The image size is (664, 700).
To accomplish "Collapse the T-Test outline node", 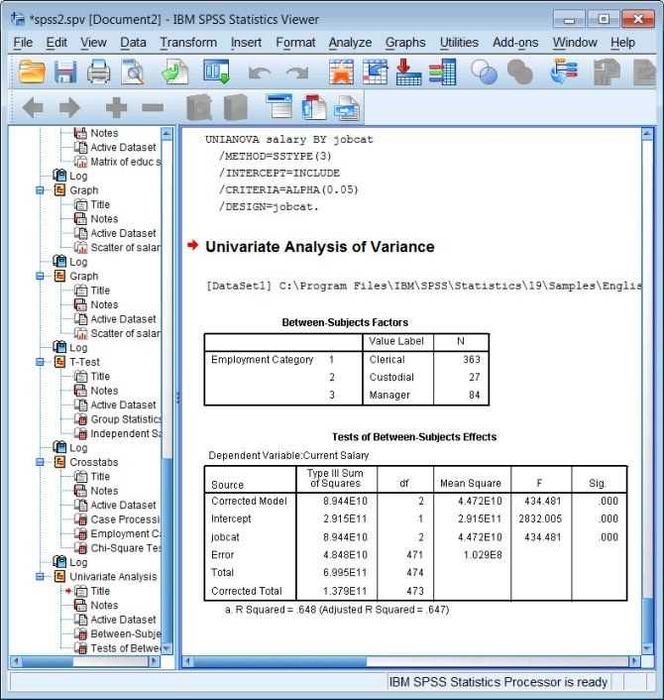I will tap(40, 362).
